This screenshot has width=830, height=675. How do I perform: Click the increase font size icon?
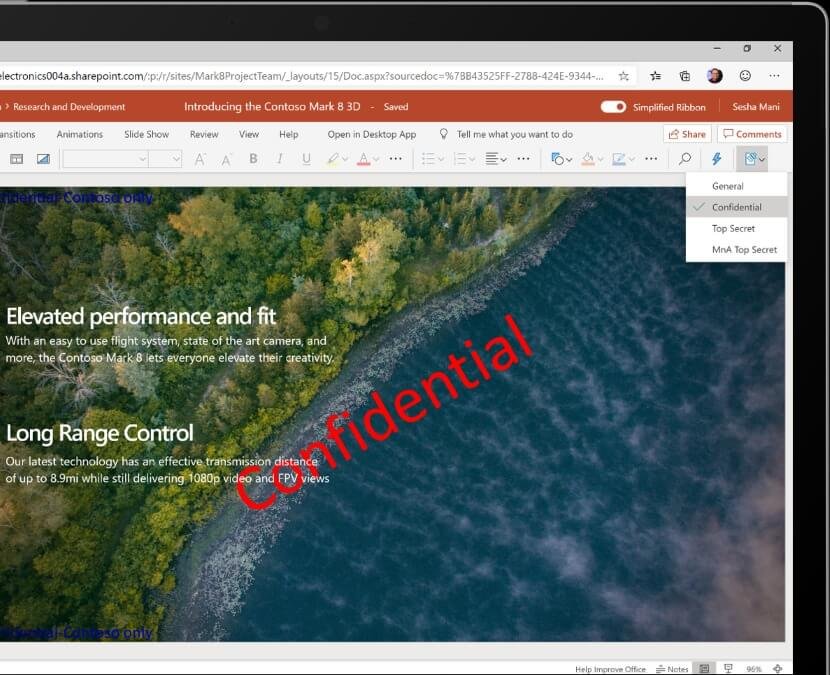click(200, 159)
